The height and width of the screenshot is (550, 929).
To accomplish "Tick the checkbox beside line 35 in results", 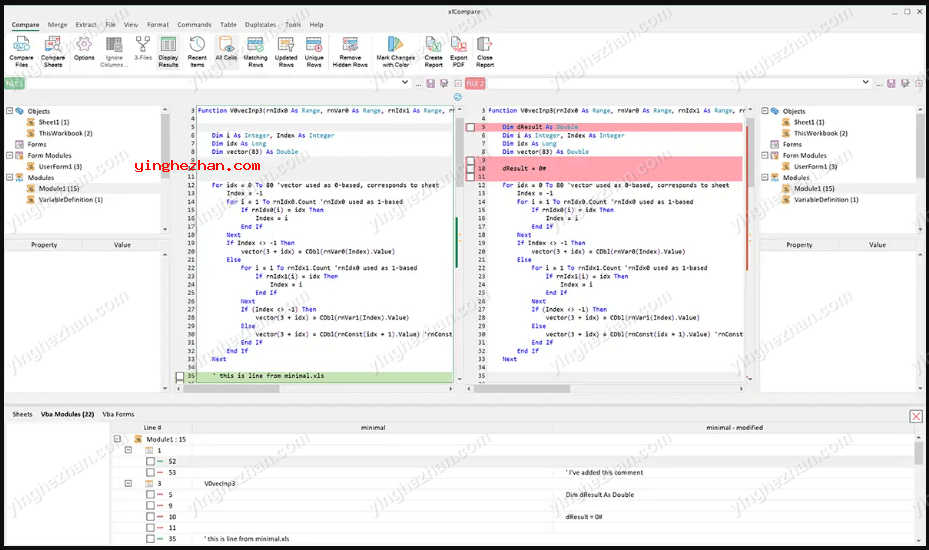I will point(150,539).
